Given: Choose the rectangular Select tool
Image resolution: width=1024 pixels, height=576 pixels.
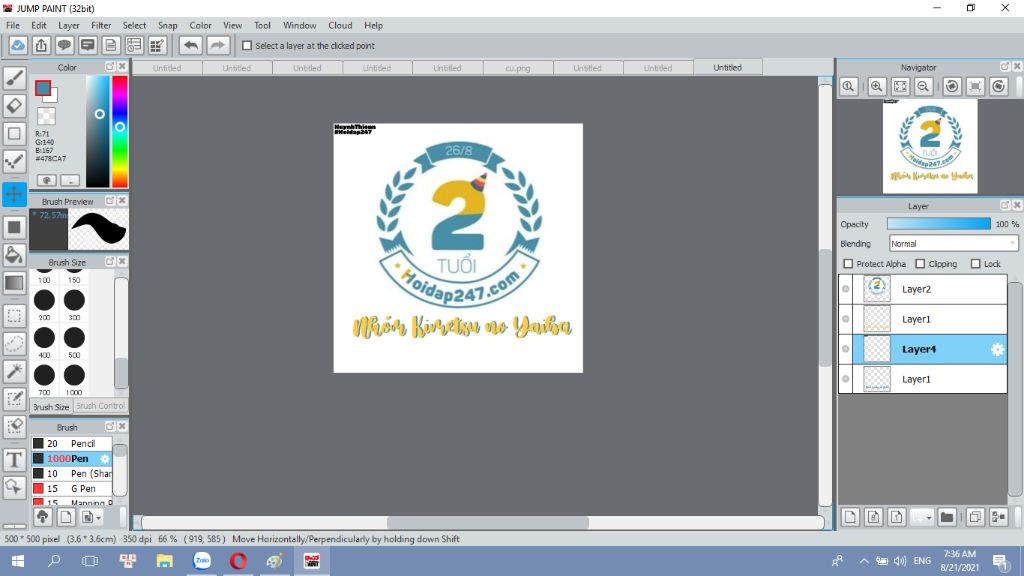Looking at the screenshot, I should pyautogui.click(x=14, y=316).
